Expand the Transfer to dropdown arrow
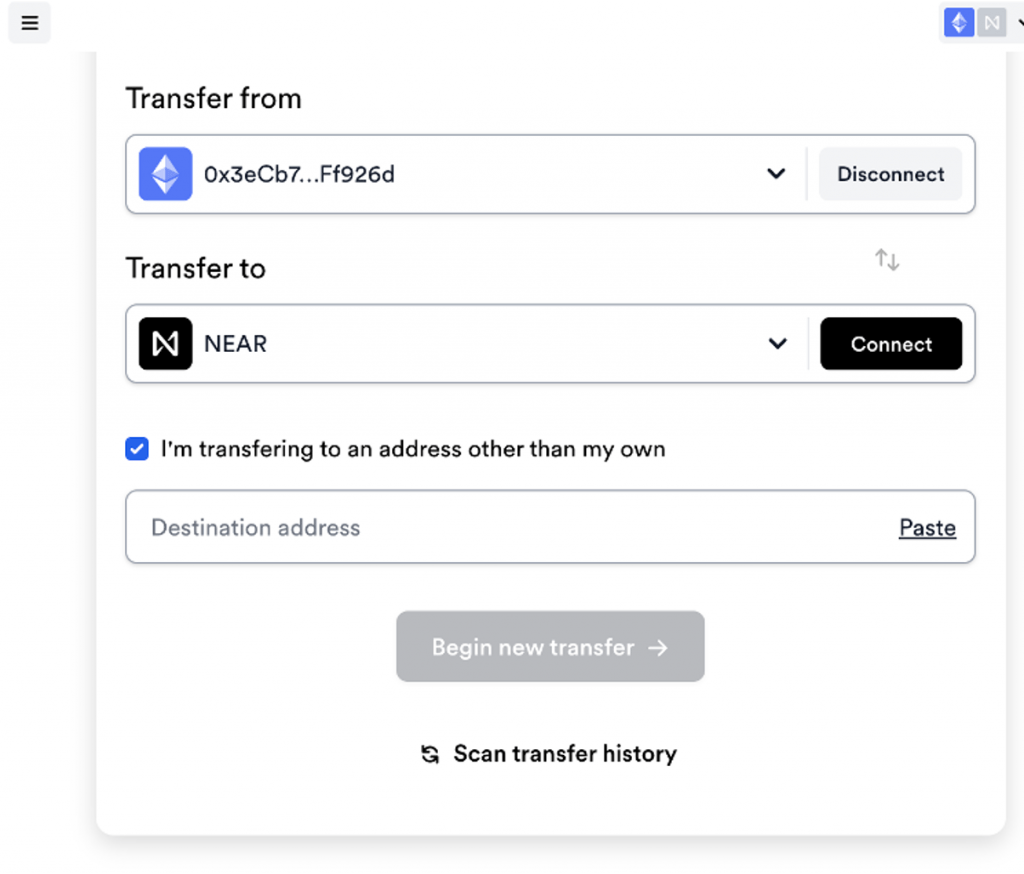The image size is (1024, 874). click(x=777, y=344)
